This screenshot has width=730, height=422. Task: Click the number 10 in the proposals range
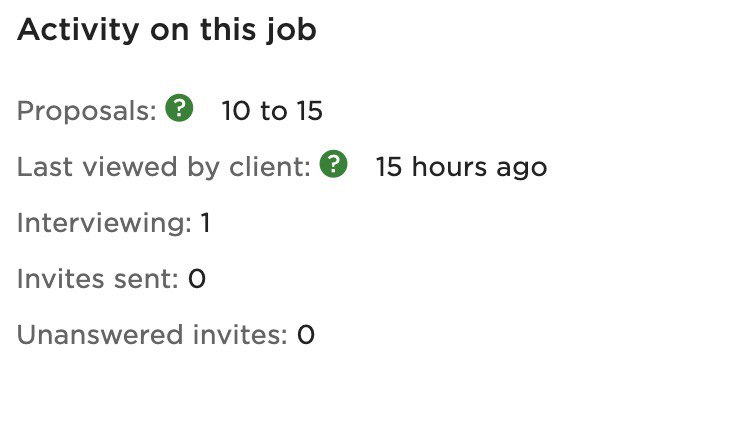click(x=236, y=110)
